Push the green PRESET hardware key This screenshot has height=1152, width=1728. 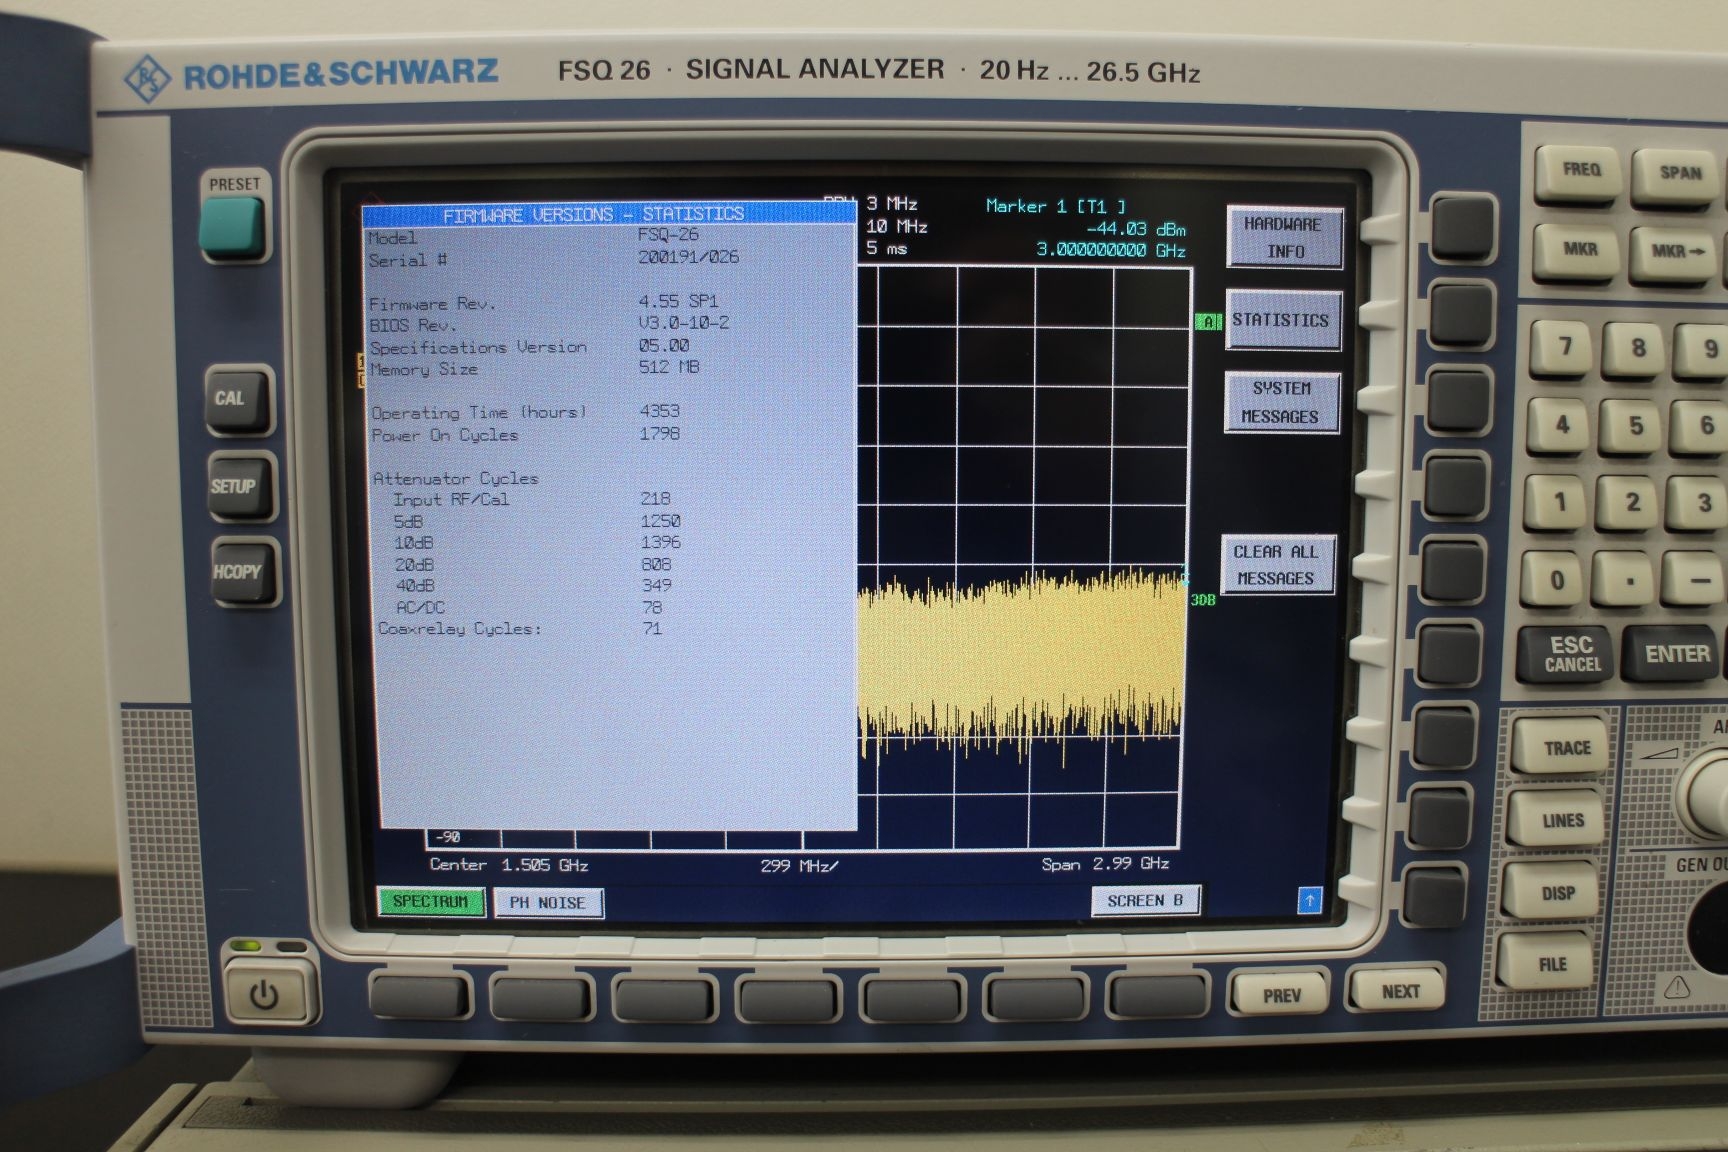(233, 226)
